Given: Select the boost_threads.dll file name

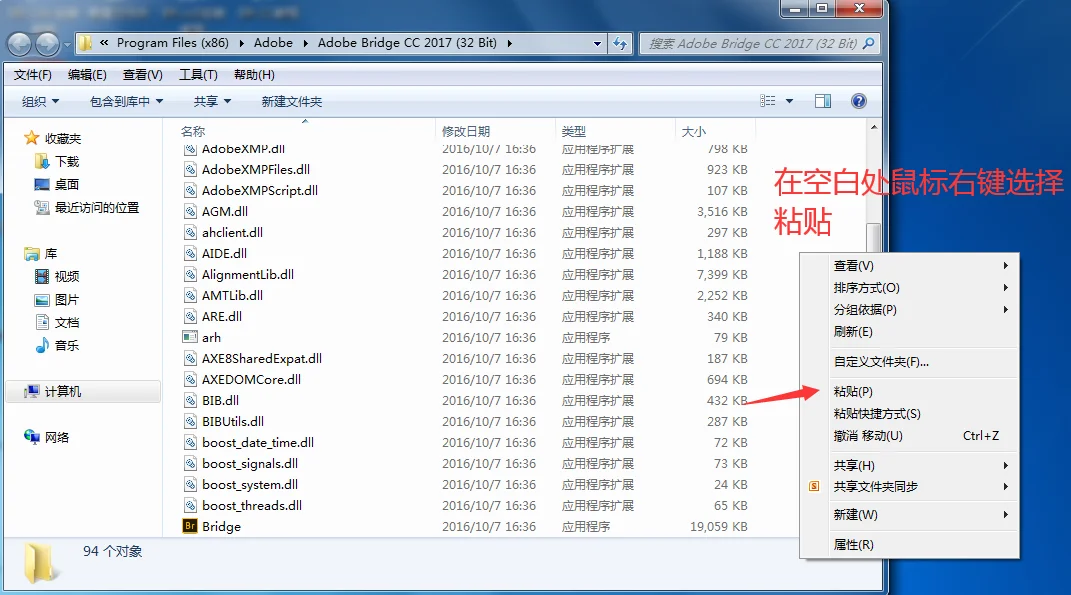Looking at the screenshot, I should click(x=252, y=506).
